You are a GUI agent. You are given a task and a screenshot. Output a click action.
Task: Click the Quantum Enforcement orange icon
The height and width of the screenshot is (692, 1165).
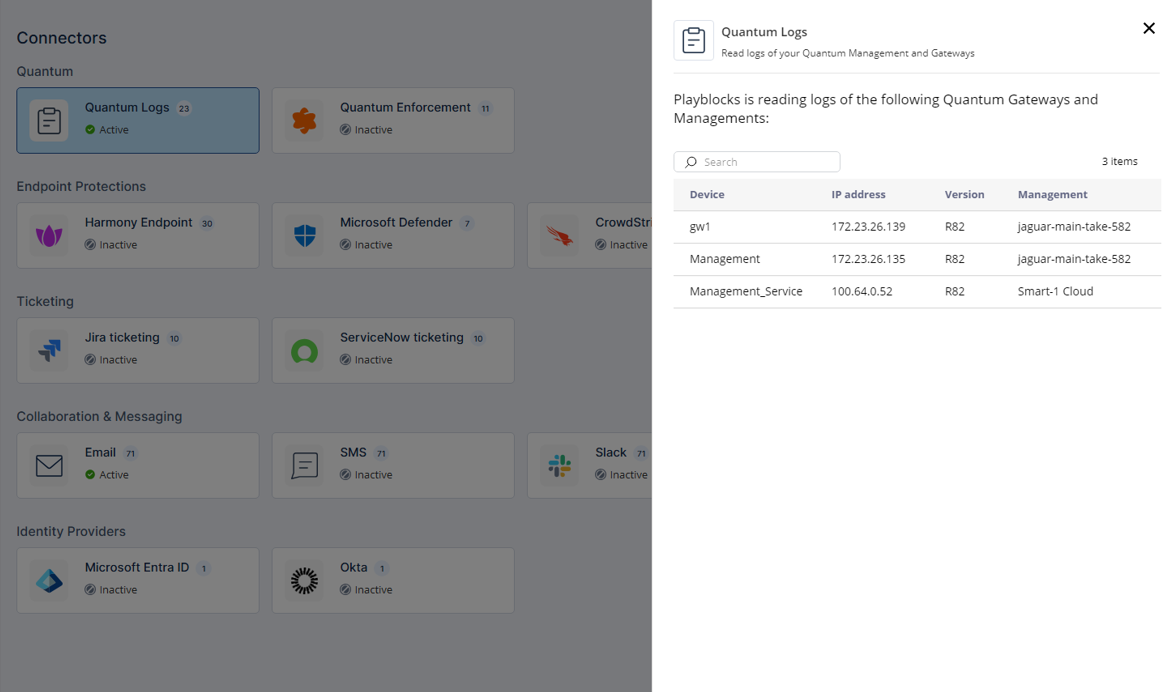click(305, 120)
